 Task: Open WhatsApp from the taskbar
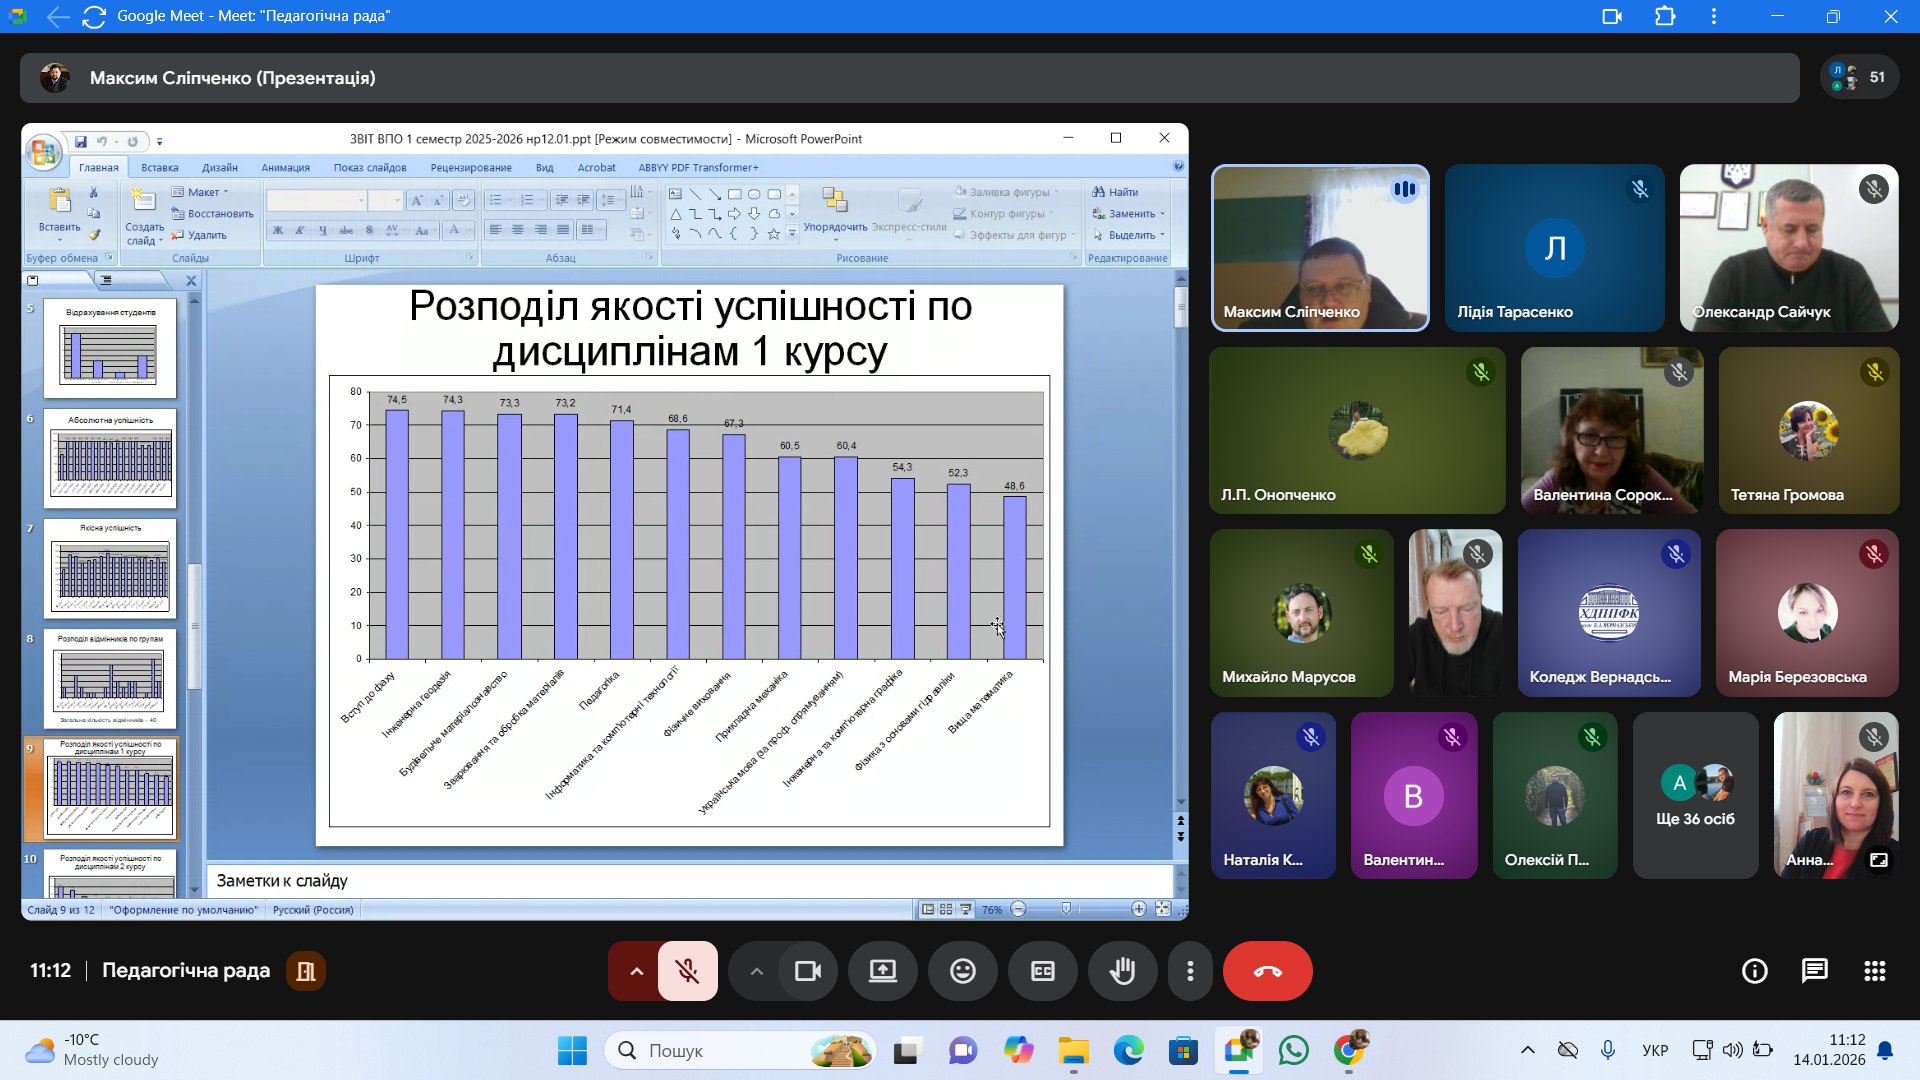pos(1293,1051)
